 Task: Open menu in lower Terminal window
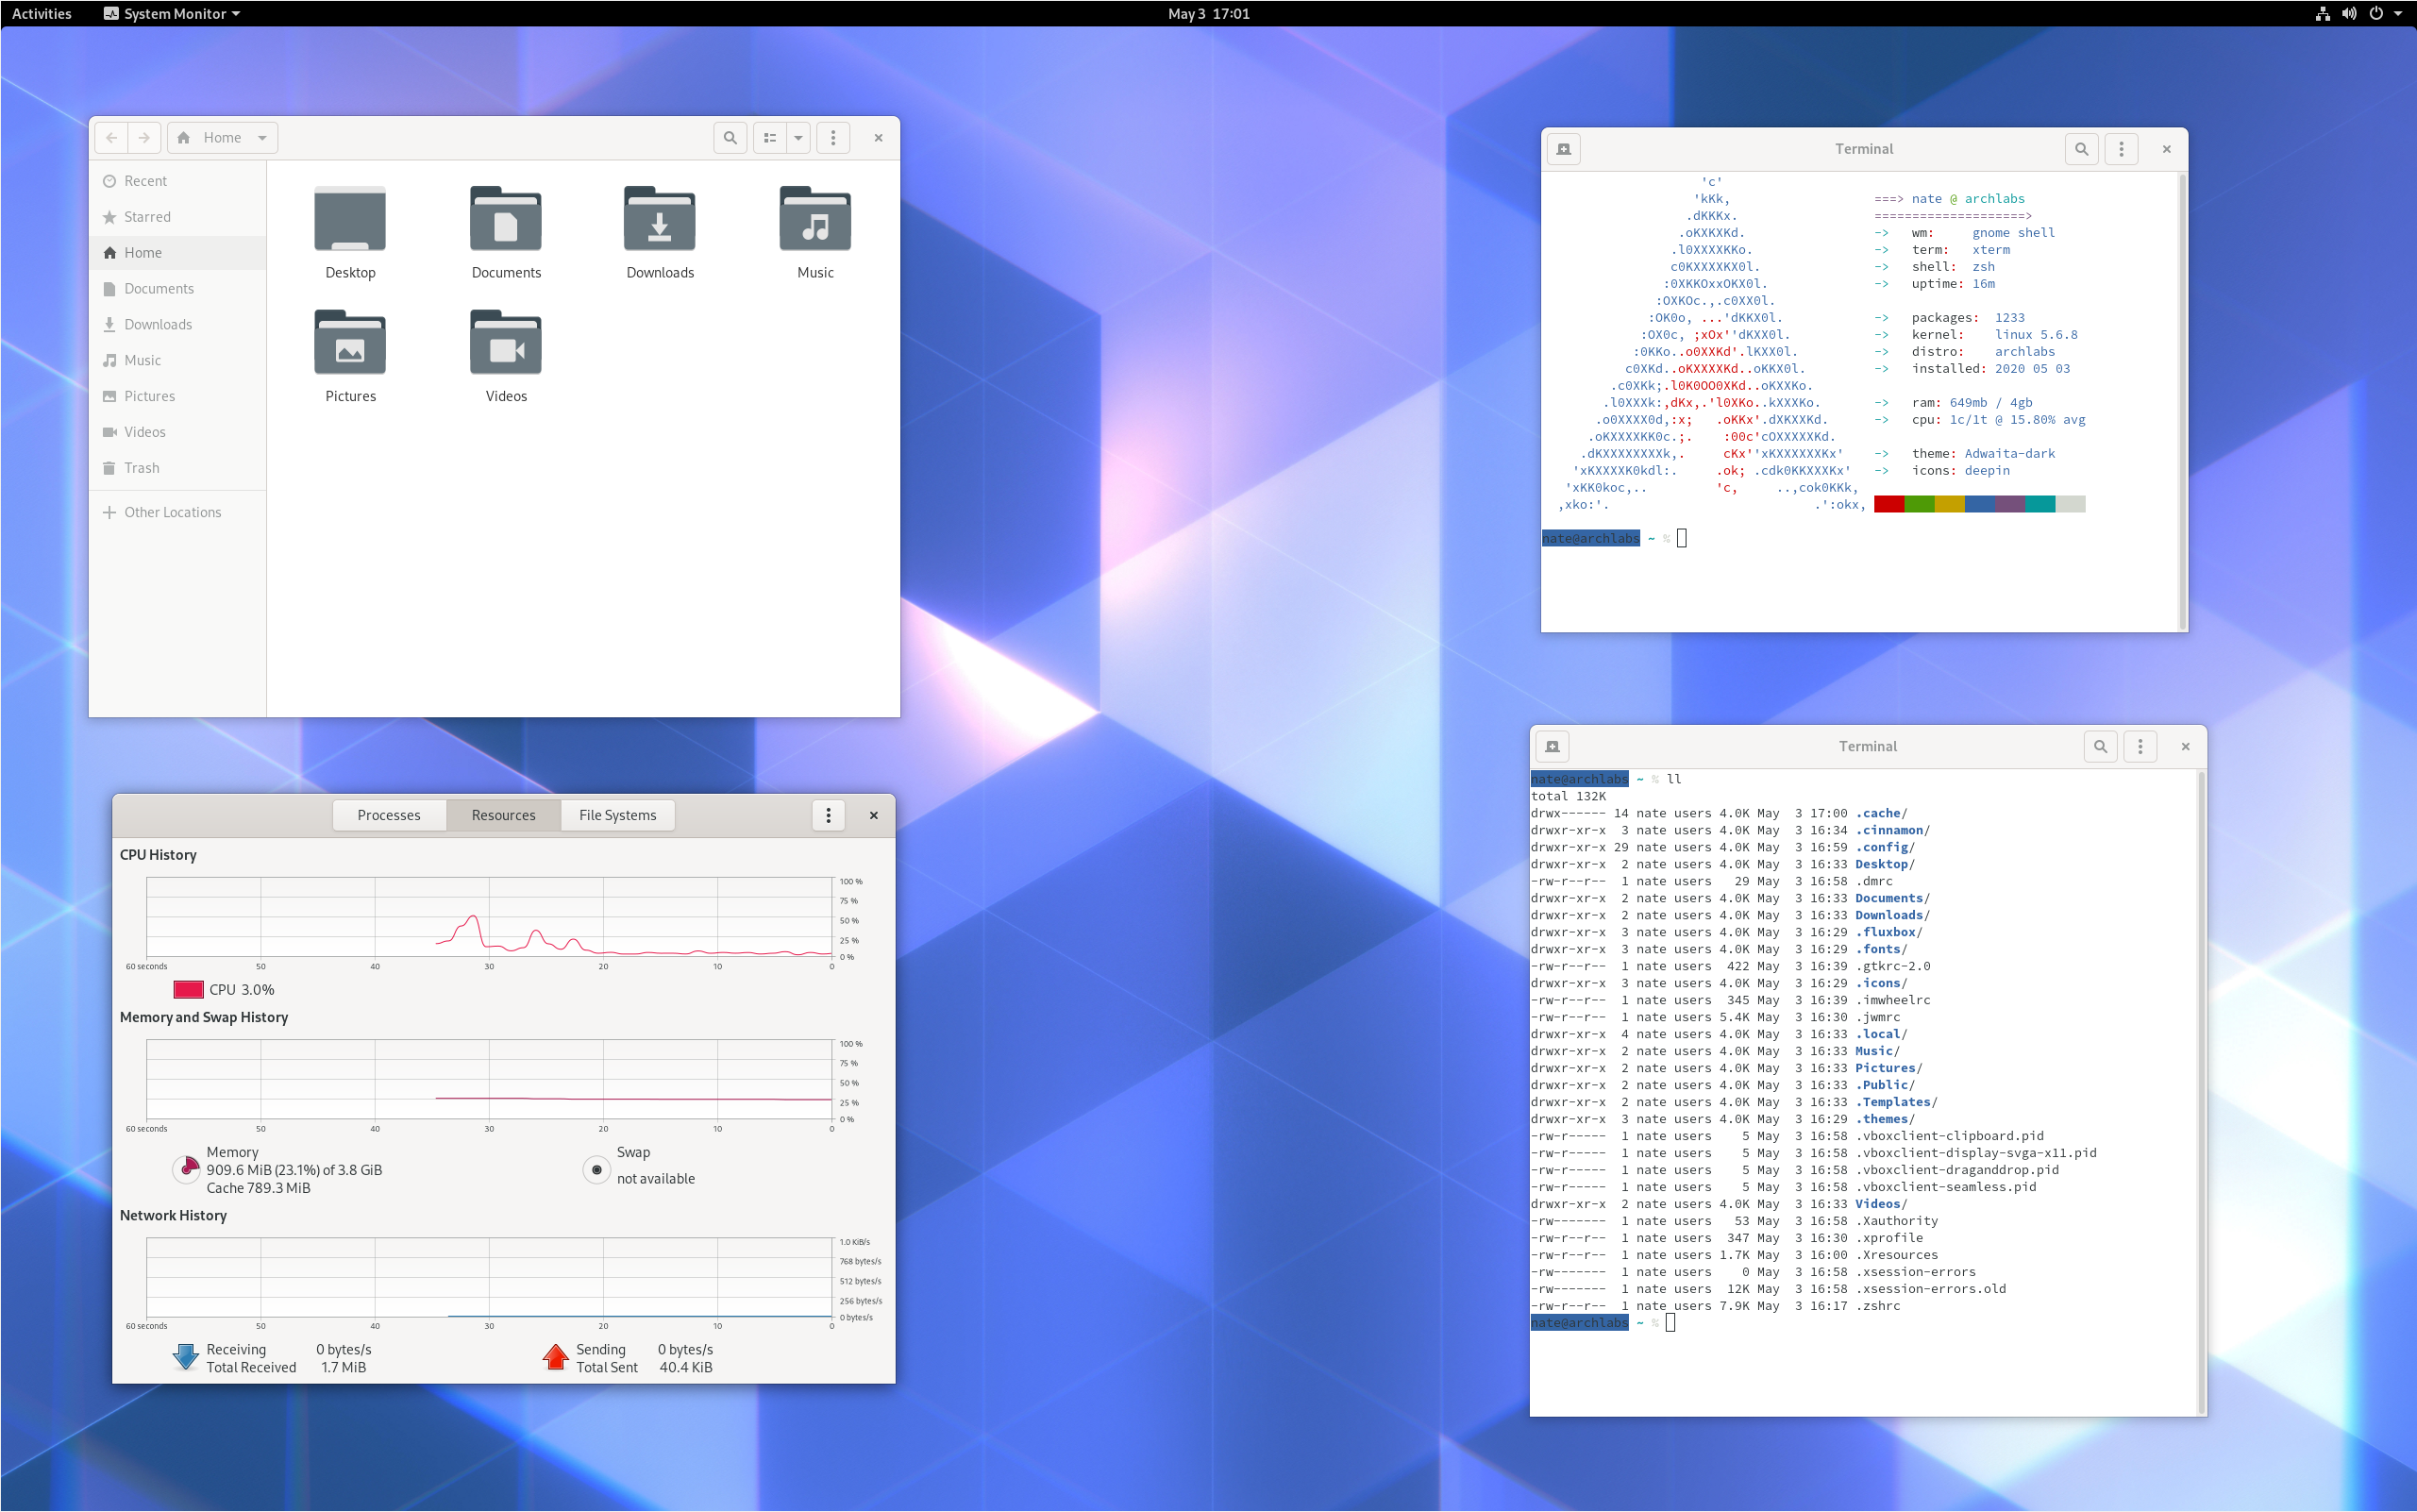pyautogui.click(x=2140, y=746)
